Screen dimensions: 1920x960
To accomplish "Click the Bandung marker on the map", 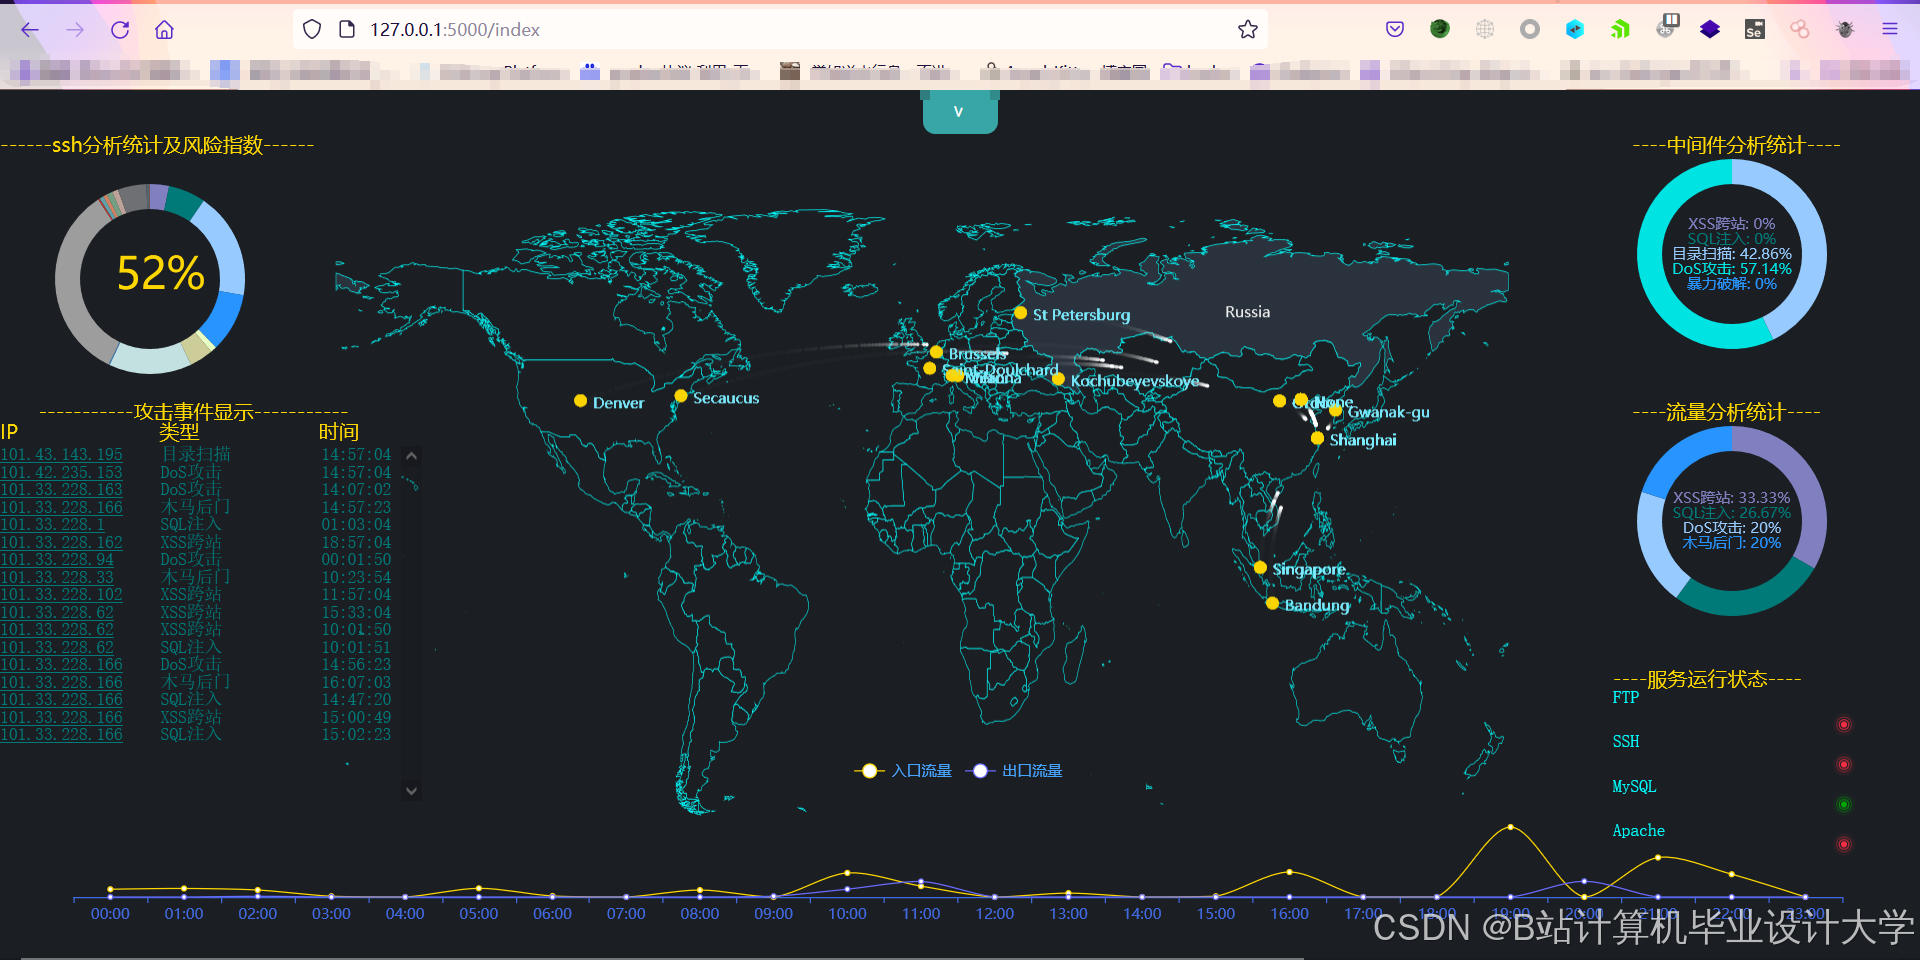I will 1272,603.
